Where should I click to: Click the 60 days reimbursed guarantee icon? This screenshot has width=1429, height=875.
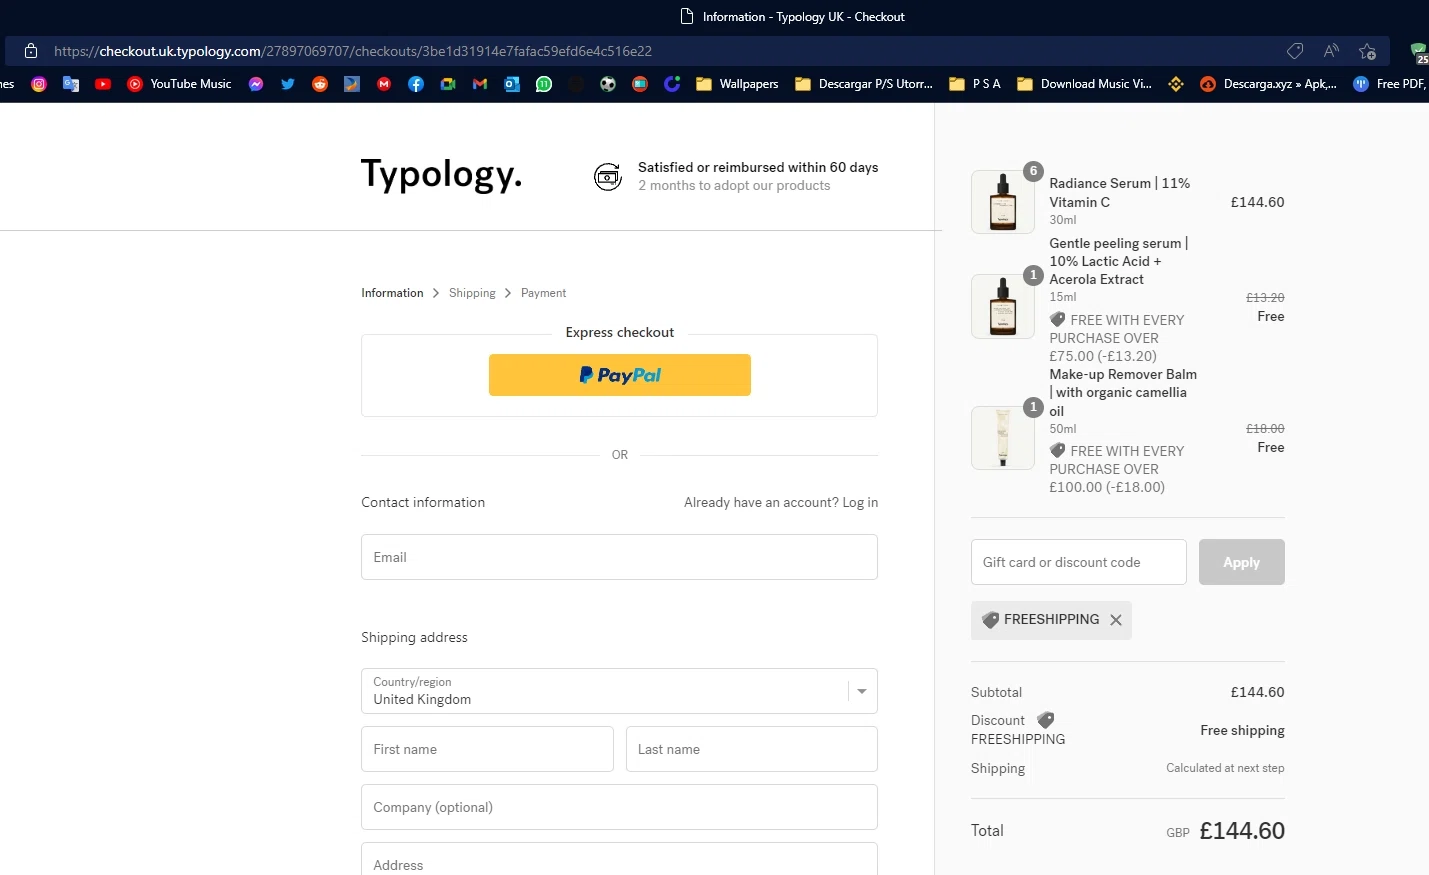point(608,177)
